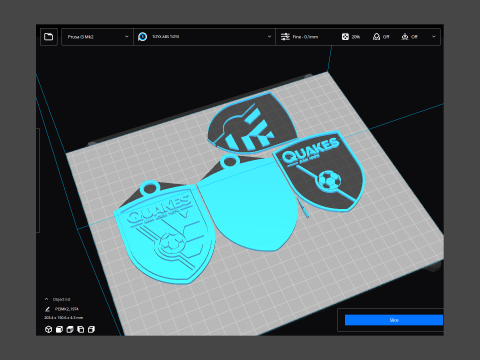The height and width of the screenshot is (360, 480).
Task: Switch to 3D perspective view cube icon
Action: [49, 329]
